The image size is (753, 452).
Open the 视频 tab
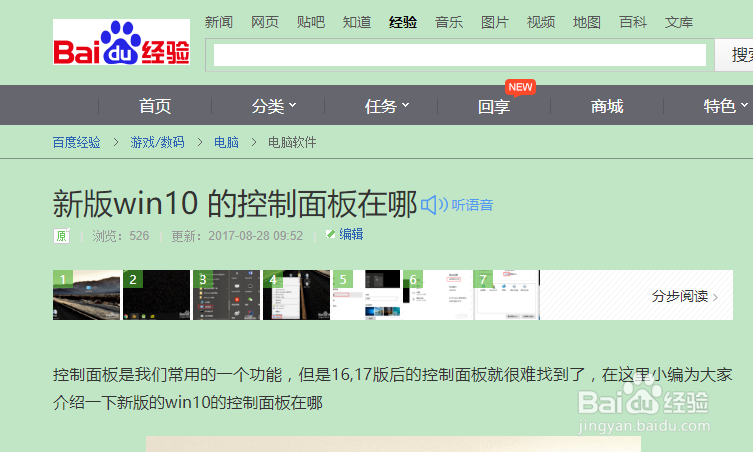click(x=541, y=22)
